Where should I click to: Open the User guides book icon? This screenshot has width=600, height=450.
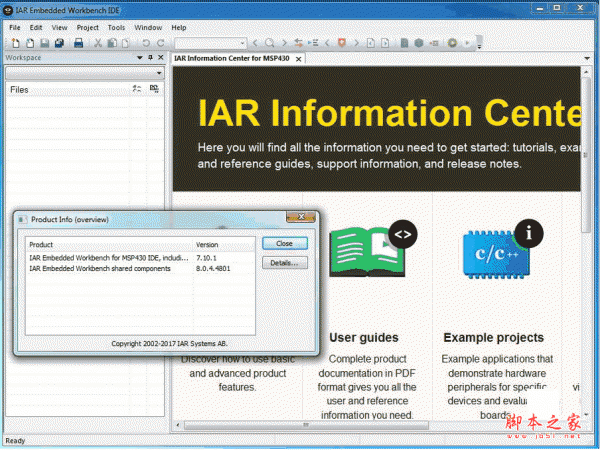click(x=373, y=249)
